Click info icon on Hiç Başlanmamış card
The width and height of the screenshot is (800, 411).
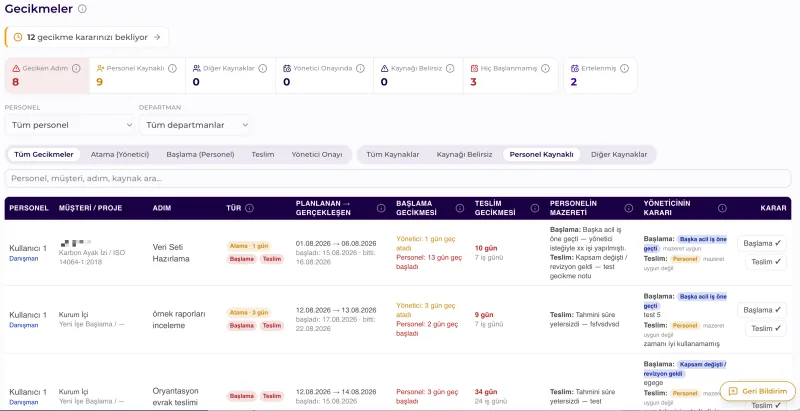coord(545,68)
